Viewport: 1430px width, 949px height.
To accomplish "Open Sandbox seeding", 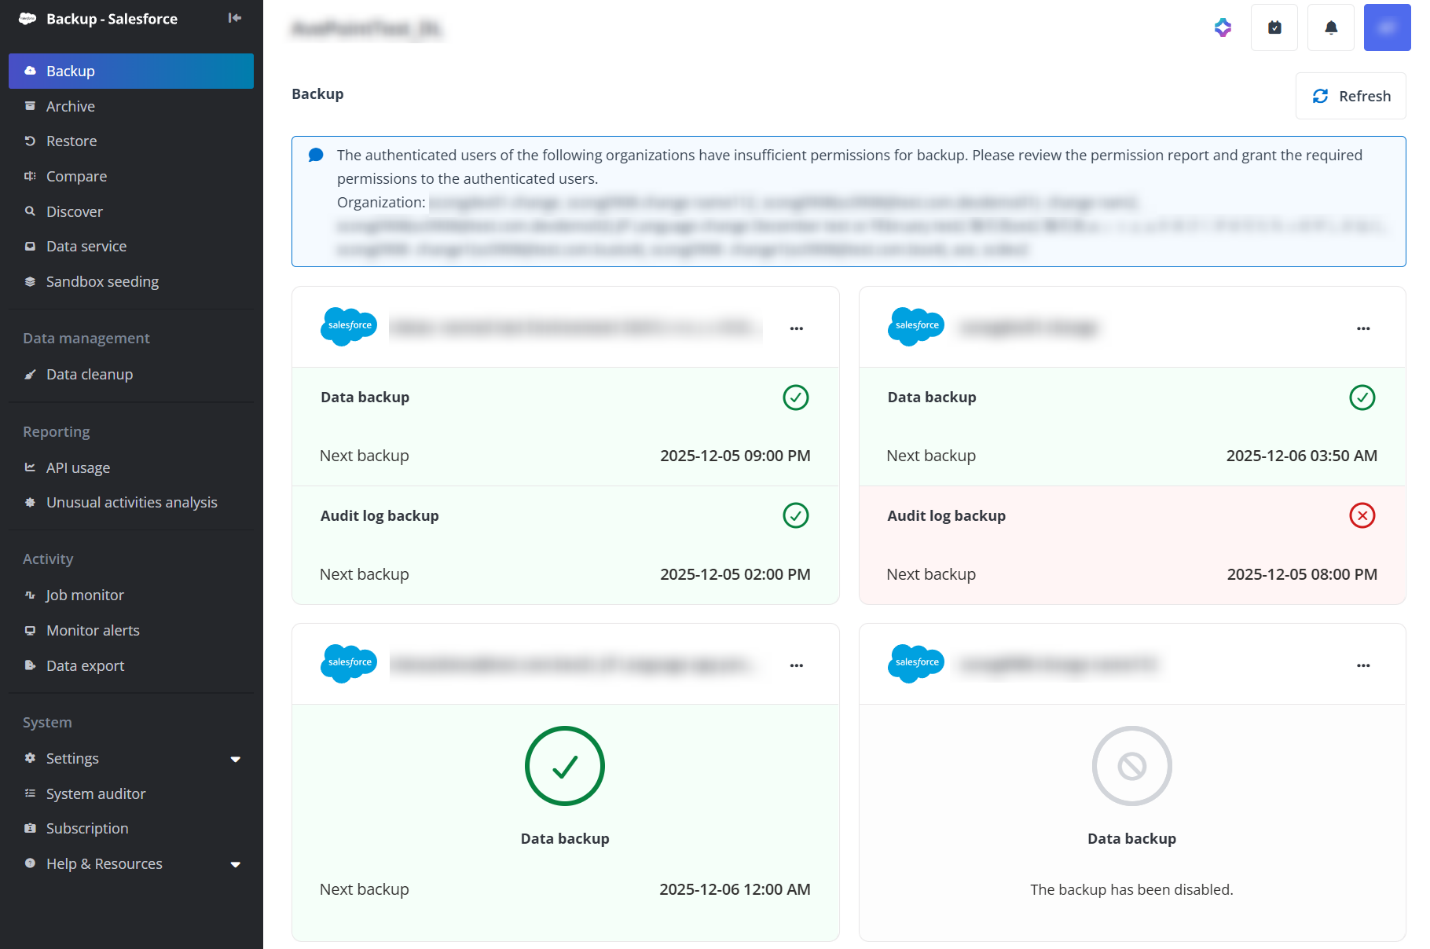I will pos(102,281).
